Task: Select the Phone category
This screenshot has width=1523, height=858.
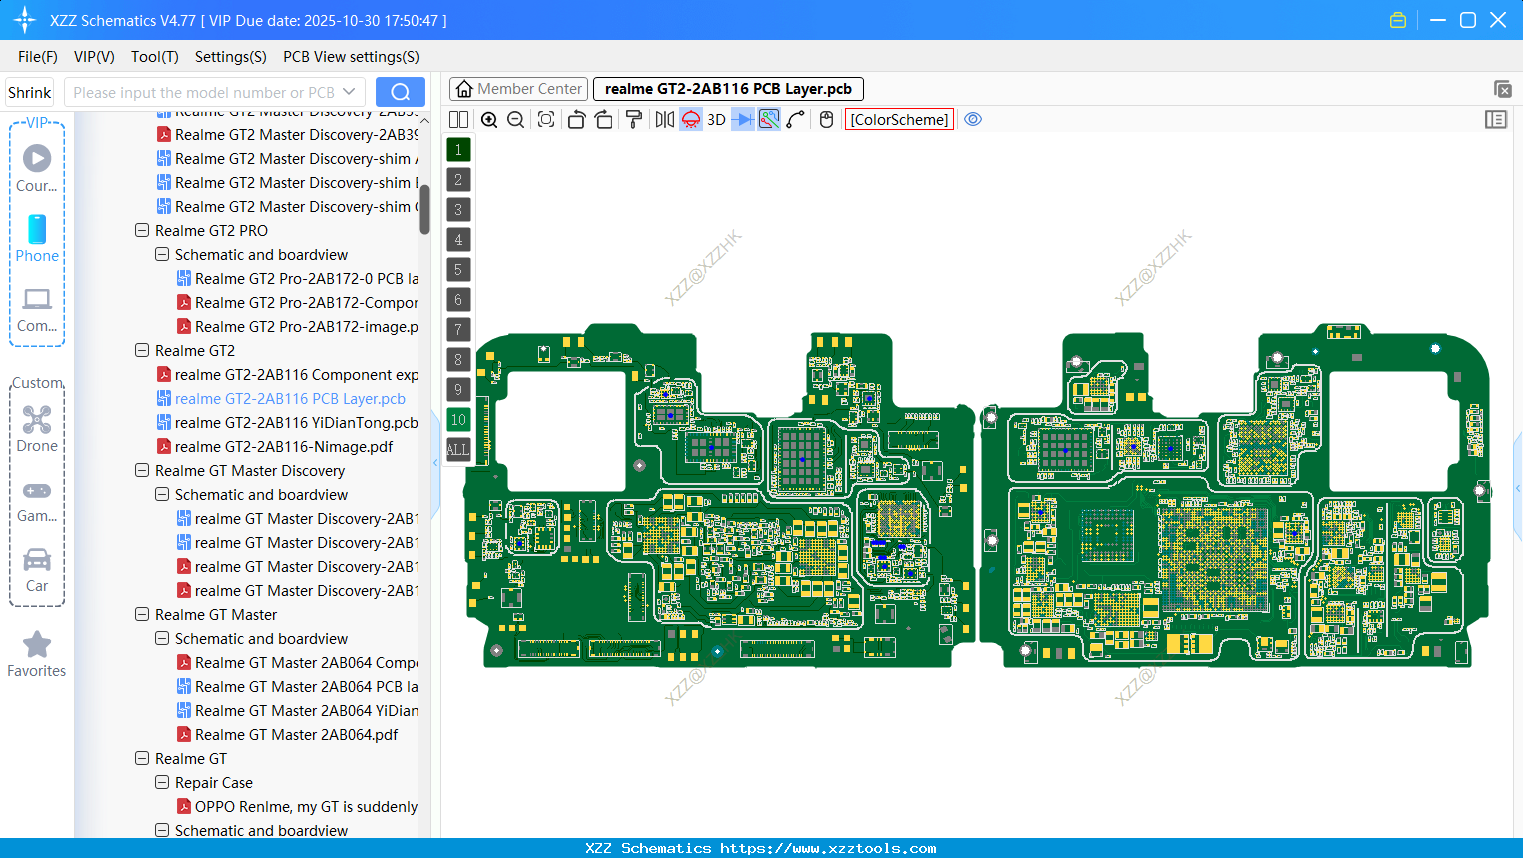Action: pos(37,239)
